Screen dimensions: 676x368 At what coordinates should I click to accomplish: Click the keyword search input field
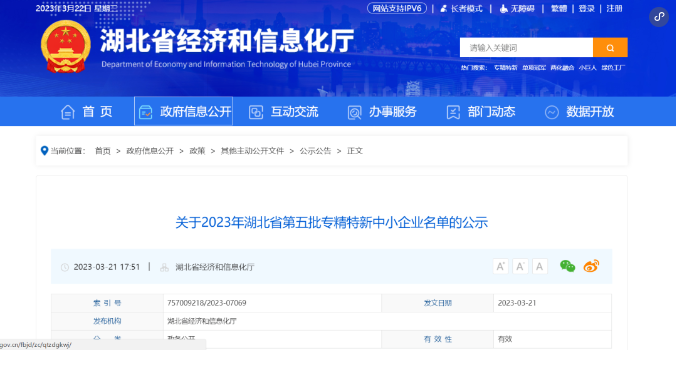click(x=526, y=47)
